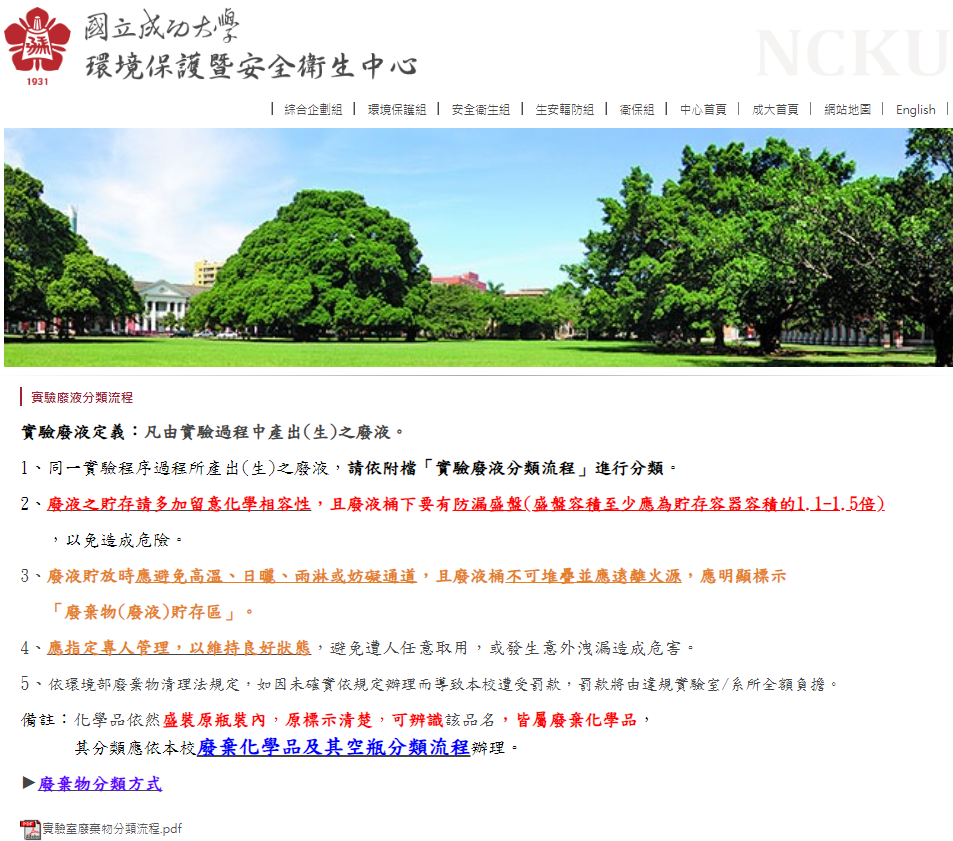953x841 pixels.
Task: Open the 網站地圖 sitemap
Action: [x=847, y=110]
